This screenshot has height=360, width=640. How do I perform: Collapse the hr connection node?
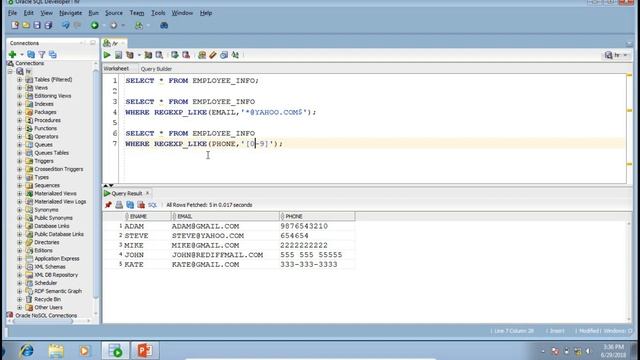tap(10, 71)
